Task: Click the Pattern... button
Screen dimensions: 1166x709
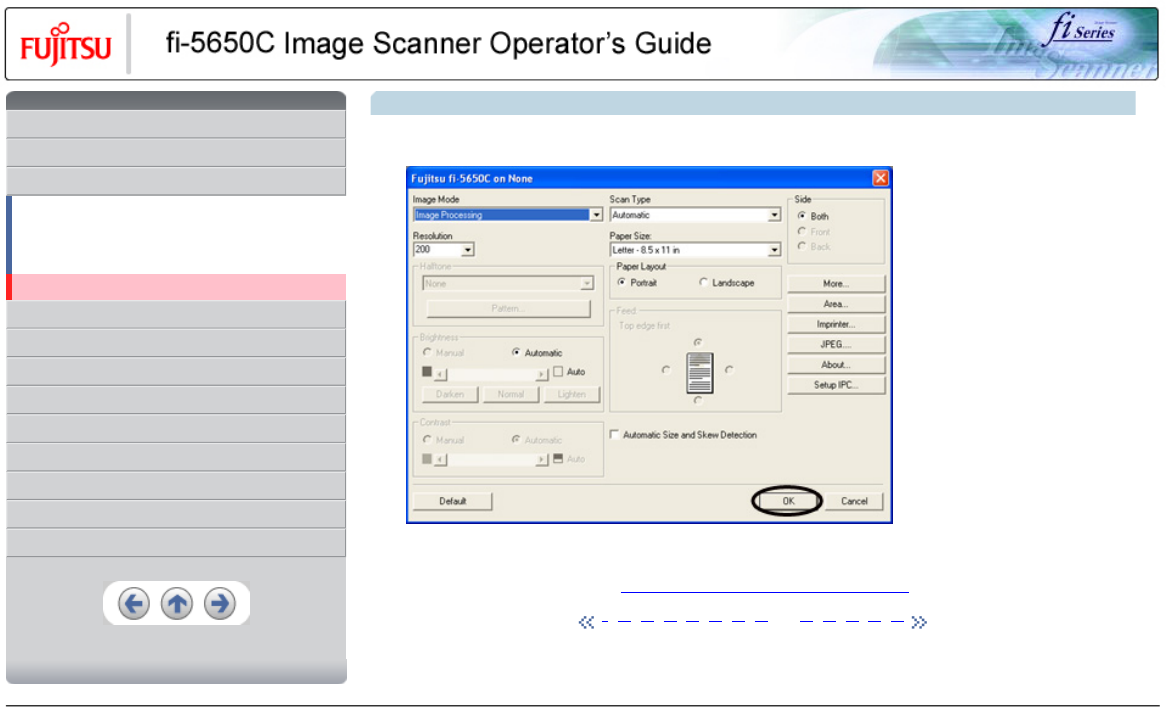Action: pyautogui.click(x=508, y=309)
